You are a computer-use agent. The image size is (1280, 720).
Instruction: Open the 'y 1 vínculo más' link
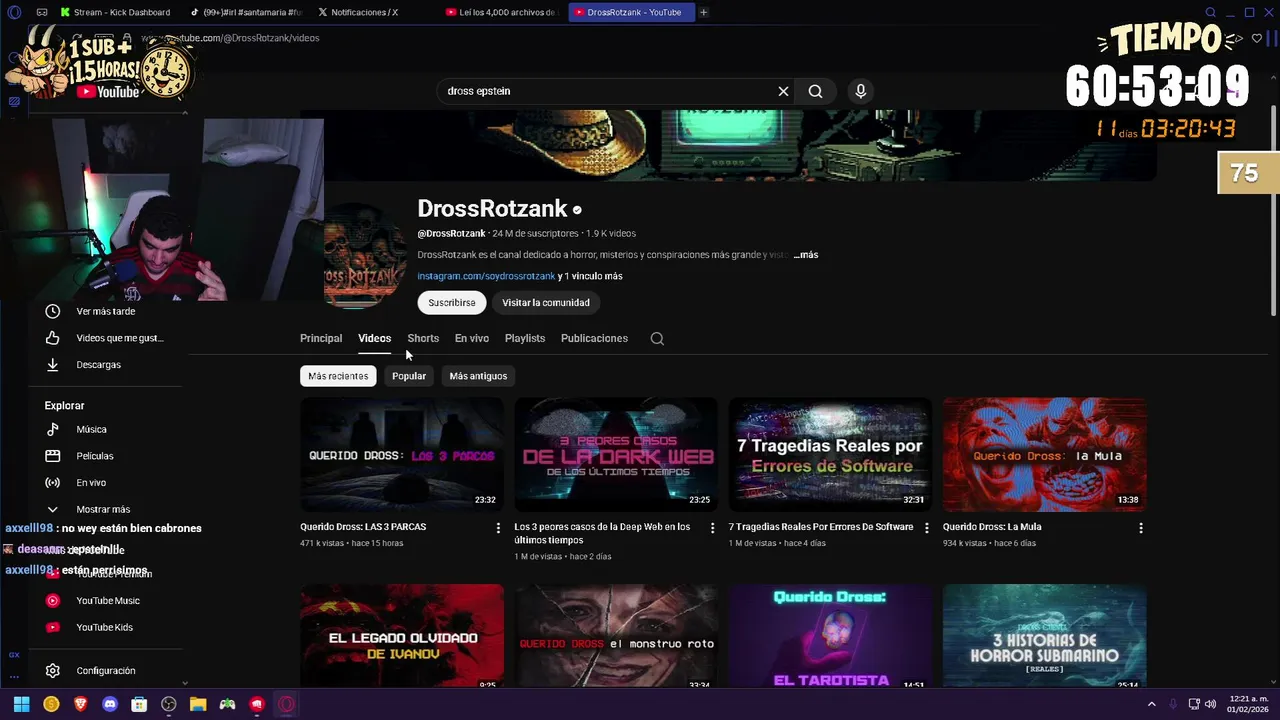coord(590,276)
